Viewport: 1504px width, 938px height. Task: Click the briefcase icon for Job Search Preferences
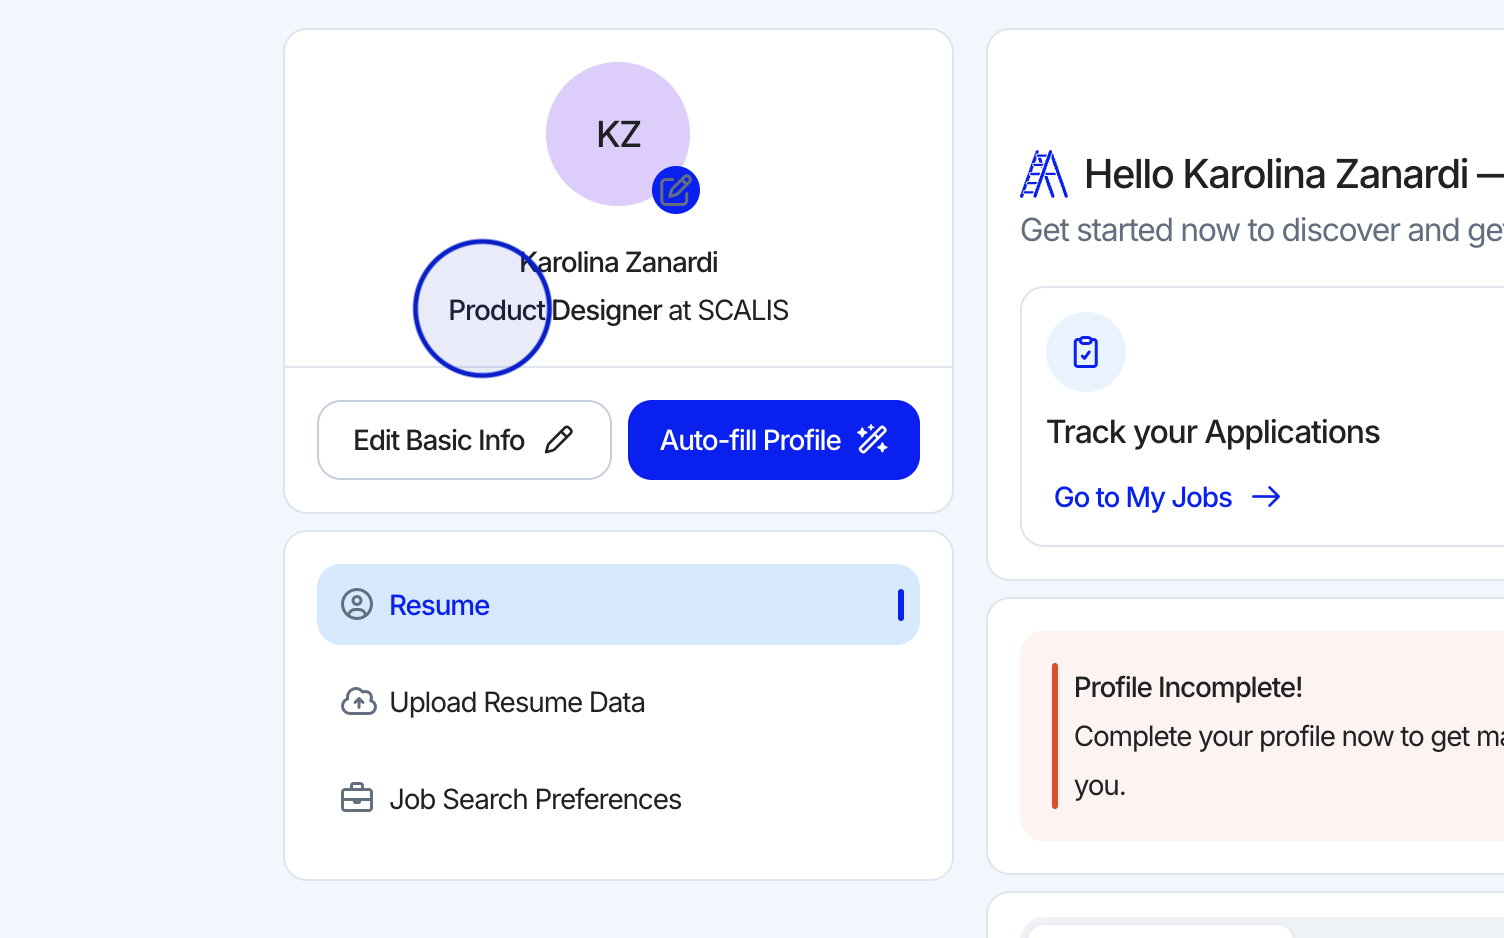click(x=357, y=799)
